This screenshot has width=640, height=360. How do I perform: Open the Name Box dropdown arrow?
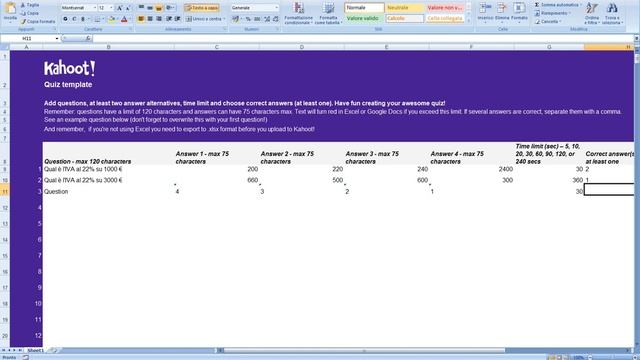[x=57, y=38]
